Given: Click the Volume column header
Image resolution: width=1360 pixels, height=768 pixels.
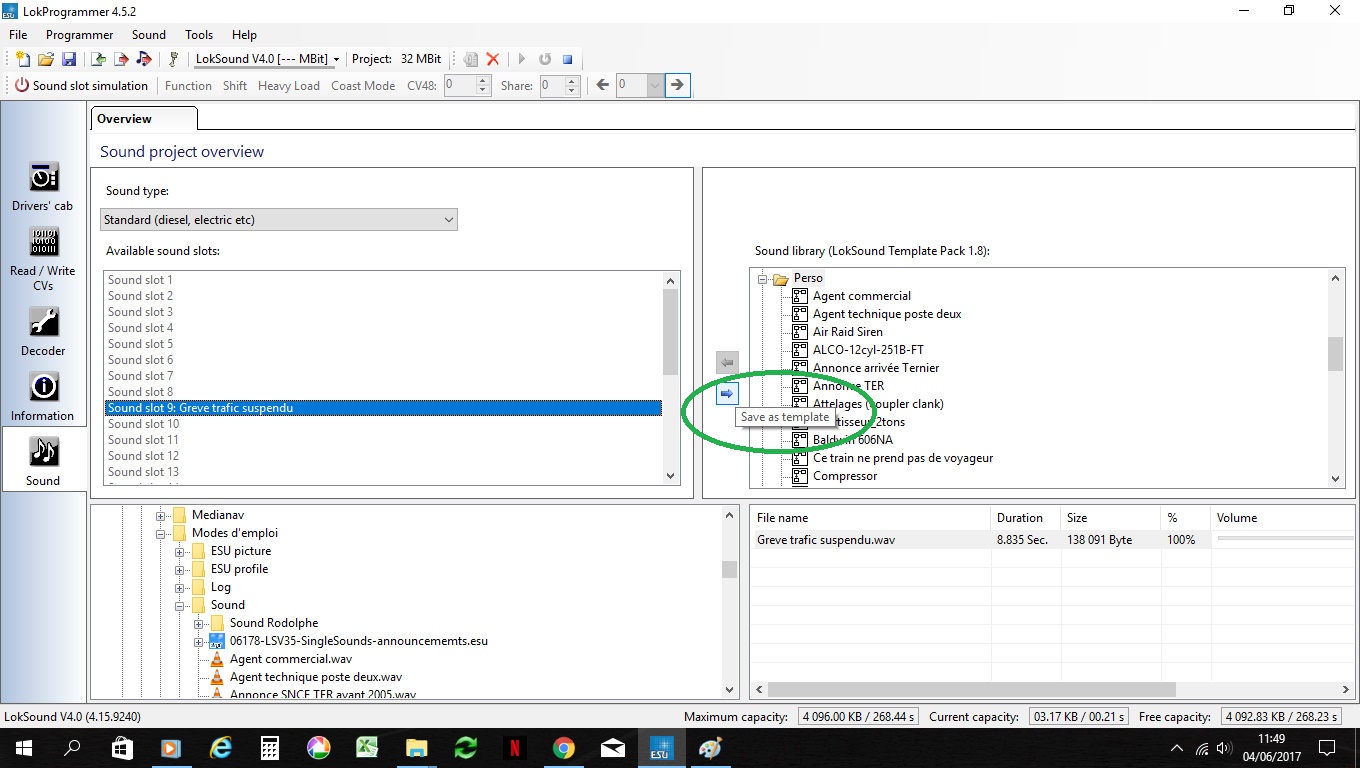Looking at the screenshot, I should point(1284,518).
